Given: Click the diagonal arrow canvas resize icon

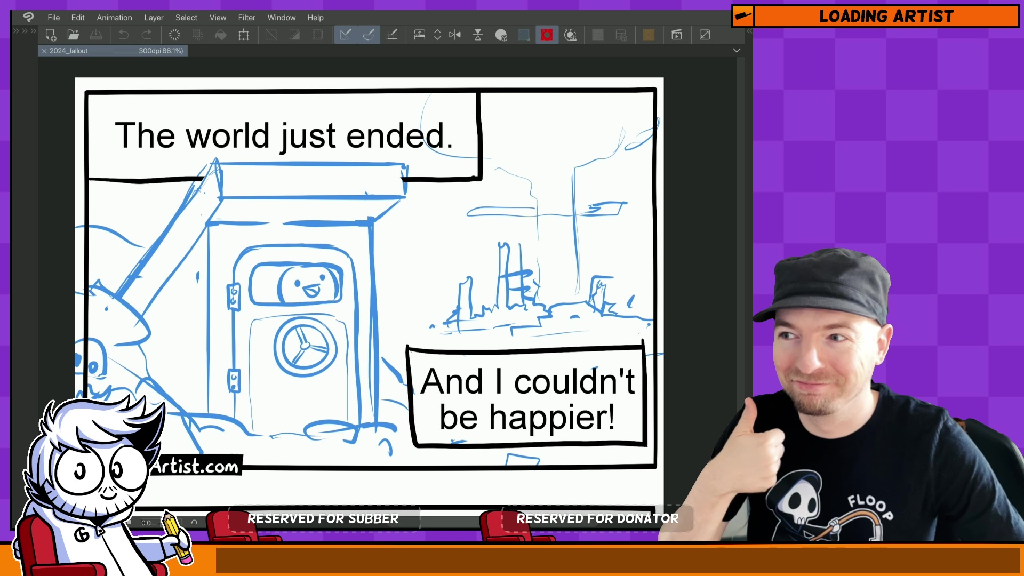Looking at the screenshot, I should click(705, 35).
